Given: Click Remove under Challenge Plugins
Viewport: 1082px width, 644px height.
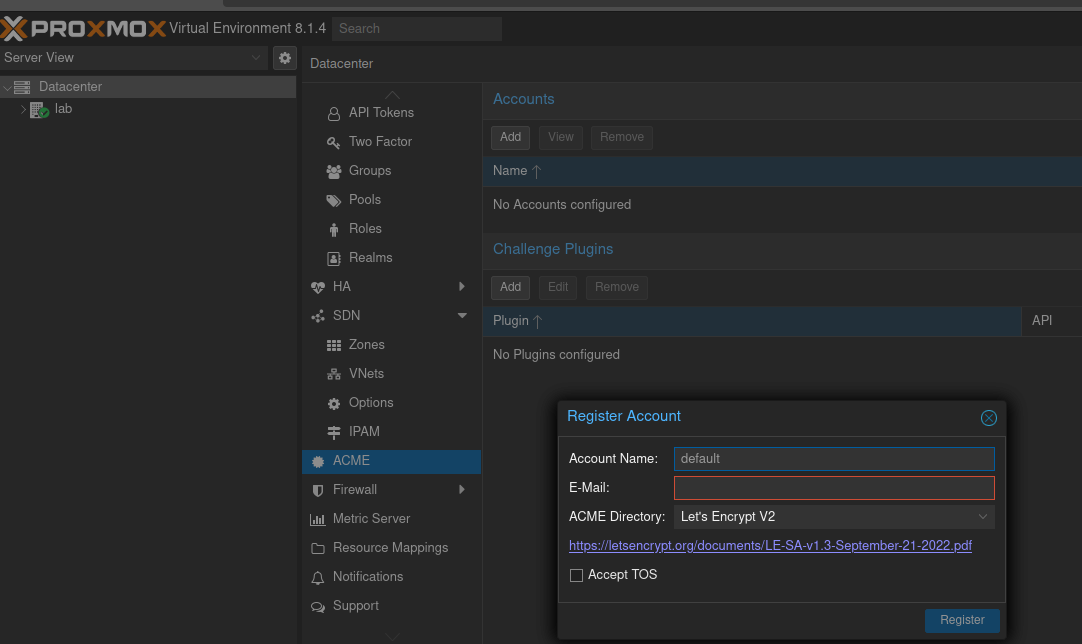Looking at the screenshot, I should (617, 287).
